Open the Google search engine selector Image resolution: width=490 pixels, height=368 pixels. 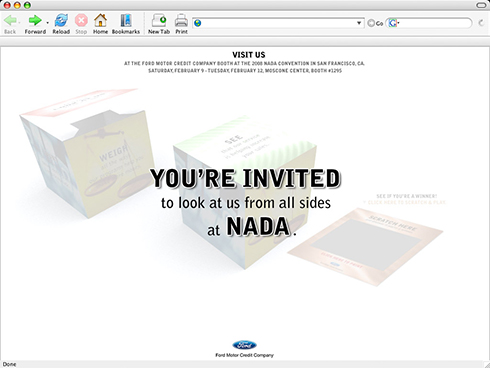click(x=394, y=23)
